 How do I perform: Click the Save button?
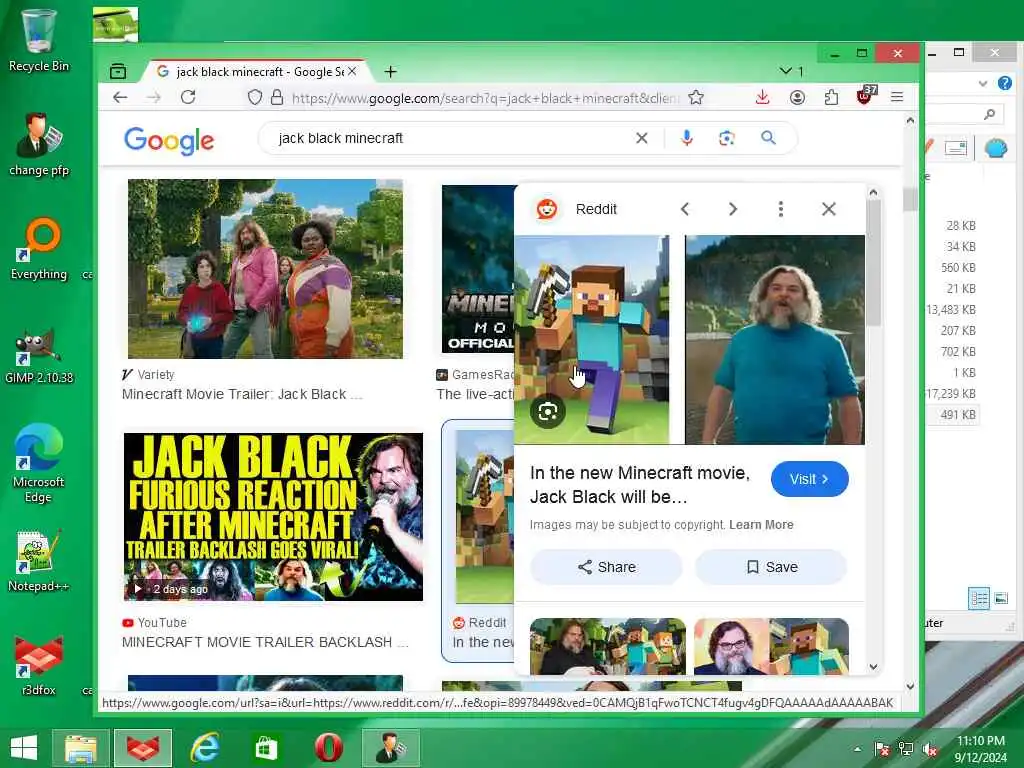(x=771, y=567)
